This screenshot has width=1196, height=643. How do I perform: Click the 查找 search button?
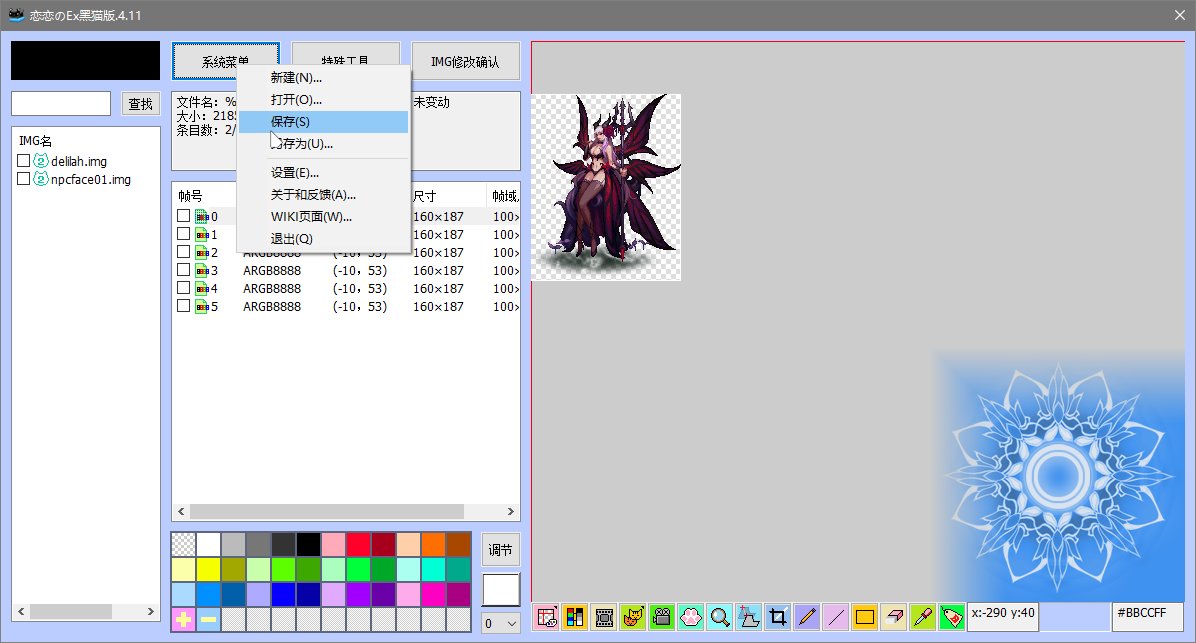click(x=140, y=104)
